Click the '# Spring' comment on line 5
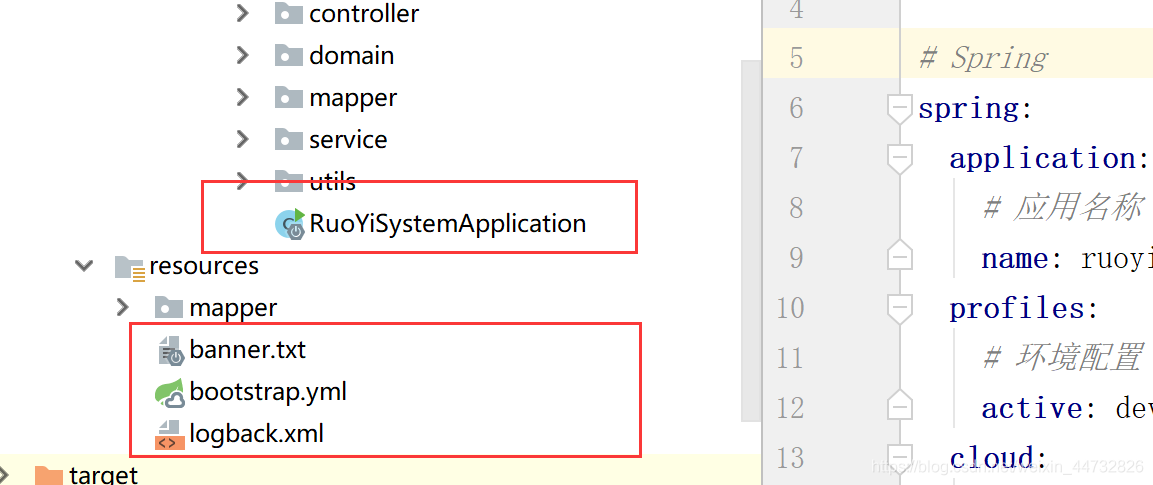This screenshot has height=485, width=1153. [983, 58]
